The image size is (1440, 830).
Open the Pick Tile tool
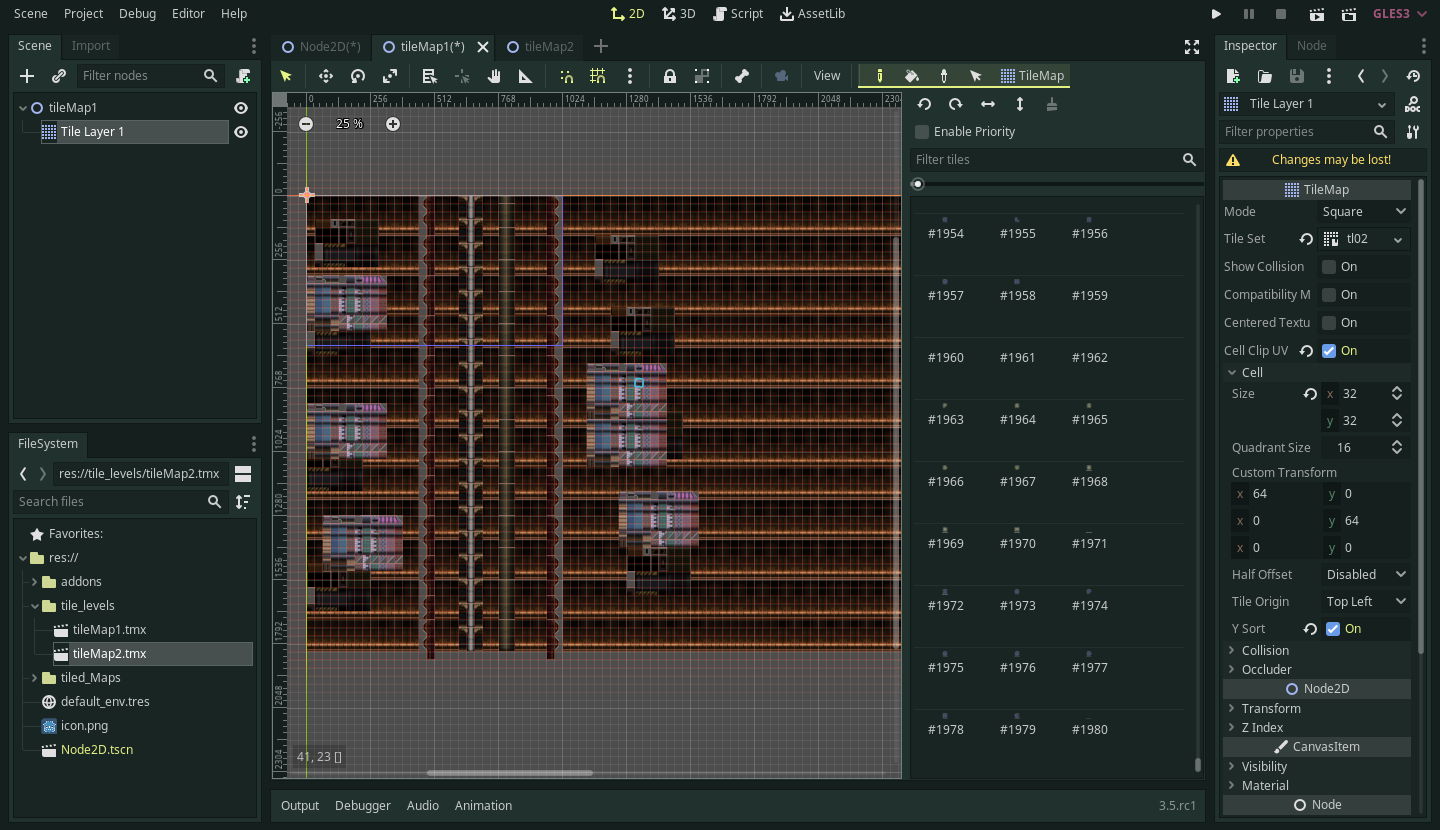[x=944, y=76]
